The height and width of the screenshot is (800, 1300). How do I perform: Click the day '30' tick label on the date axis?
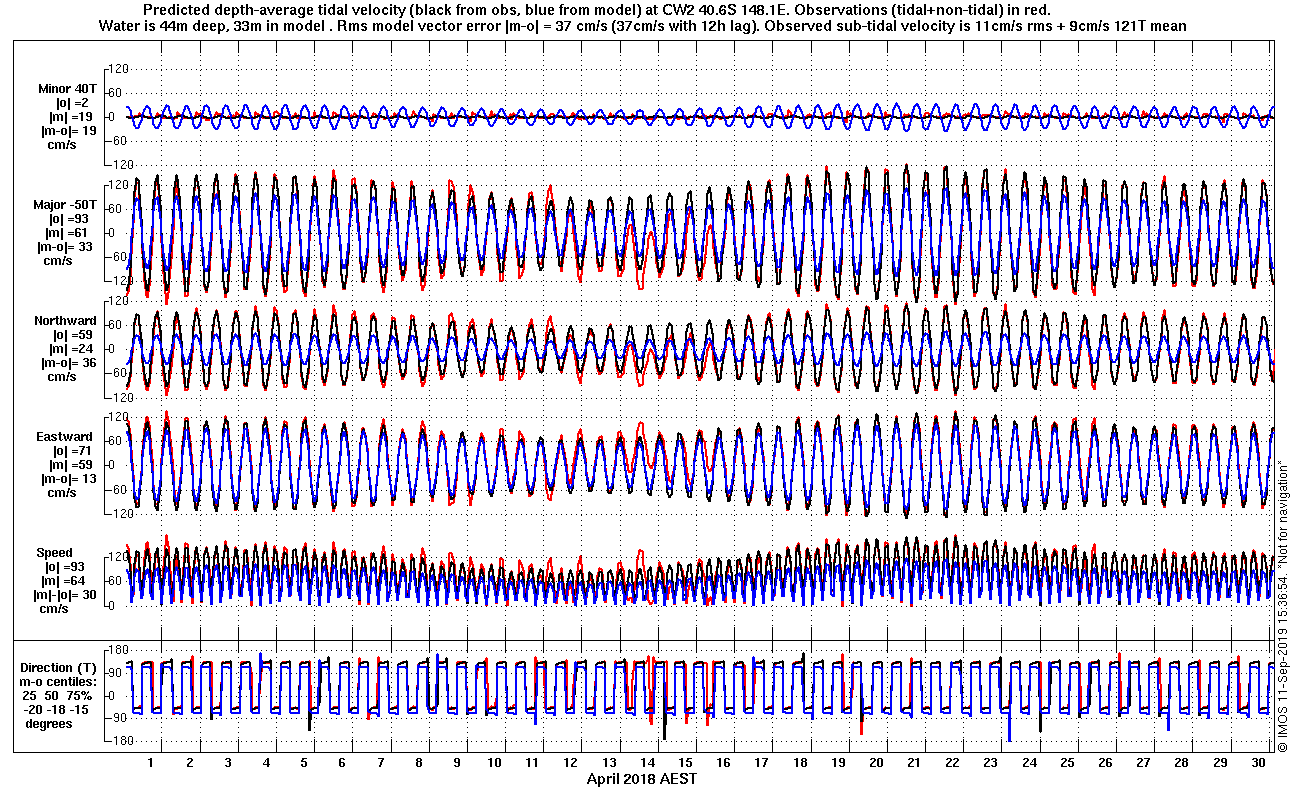(1258, 763)
